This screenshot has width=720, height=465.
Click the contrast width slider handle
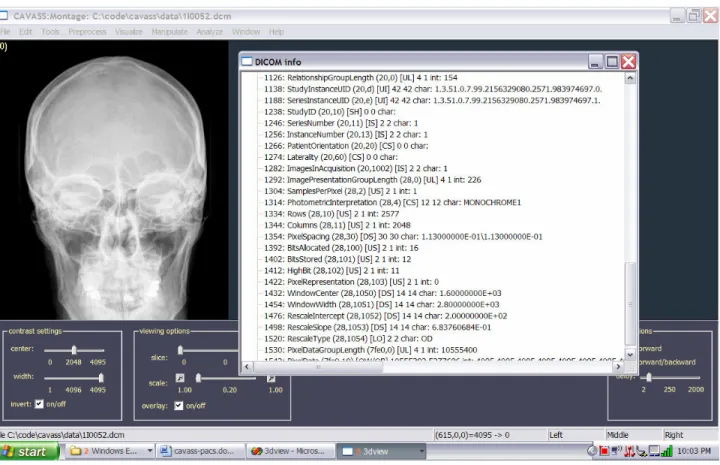point(101,378)
